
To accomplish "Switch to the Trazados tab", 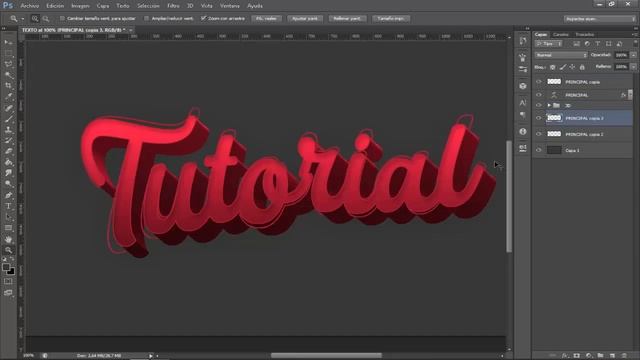I will 584,35.
